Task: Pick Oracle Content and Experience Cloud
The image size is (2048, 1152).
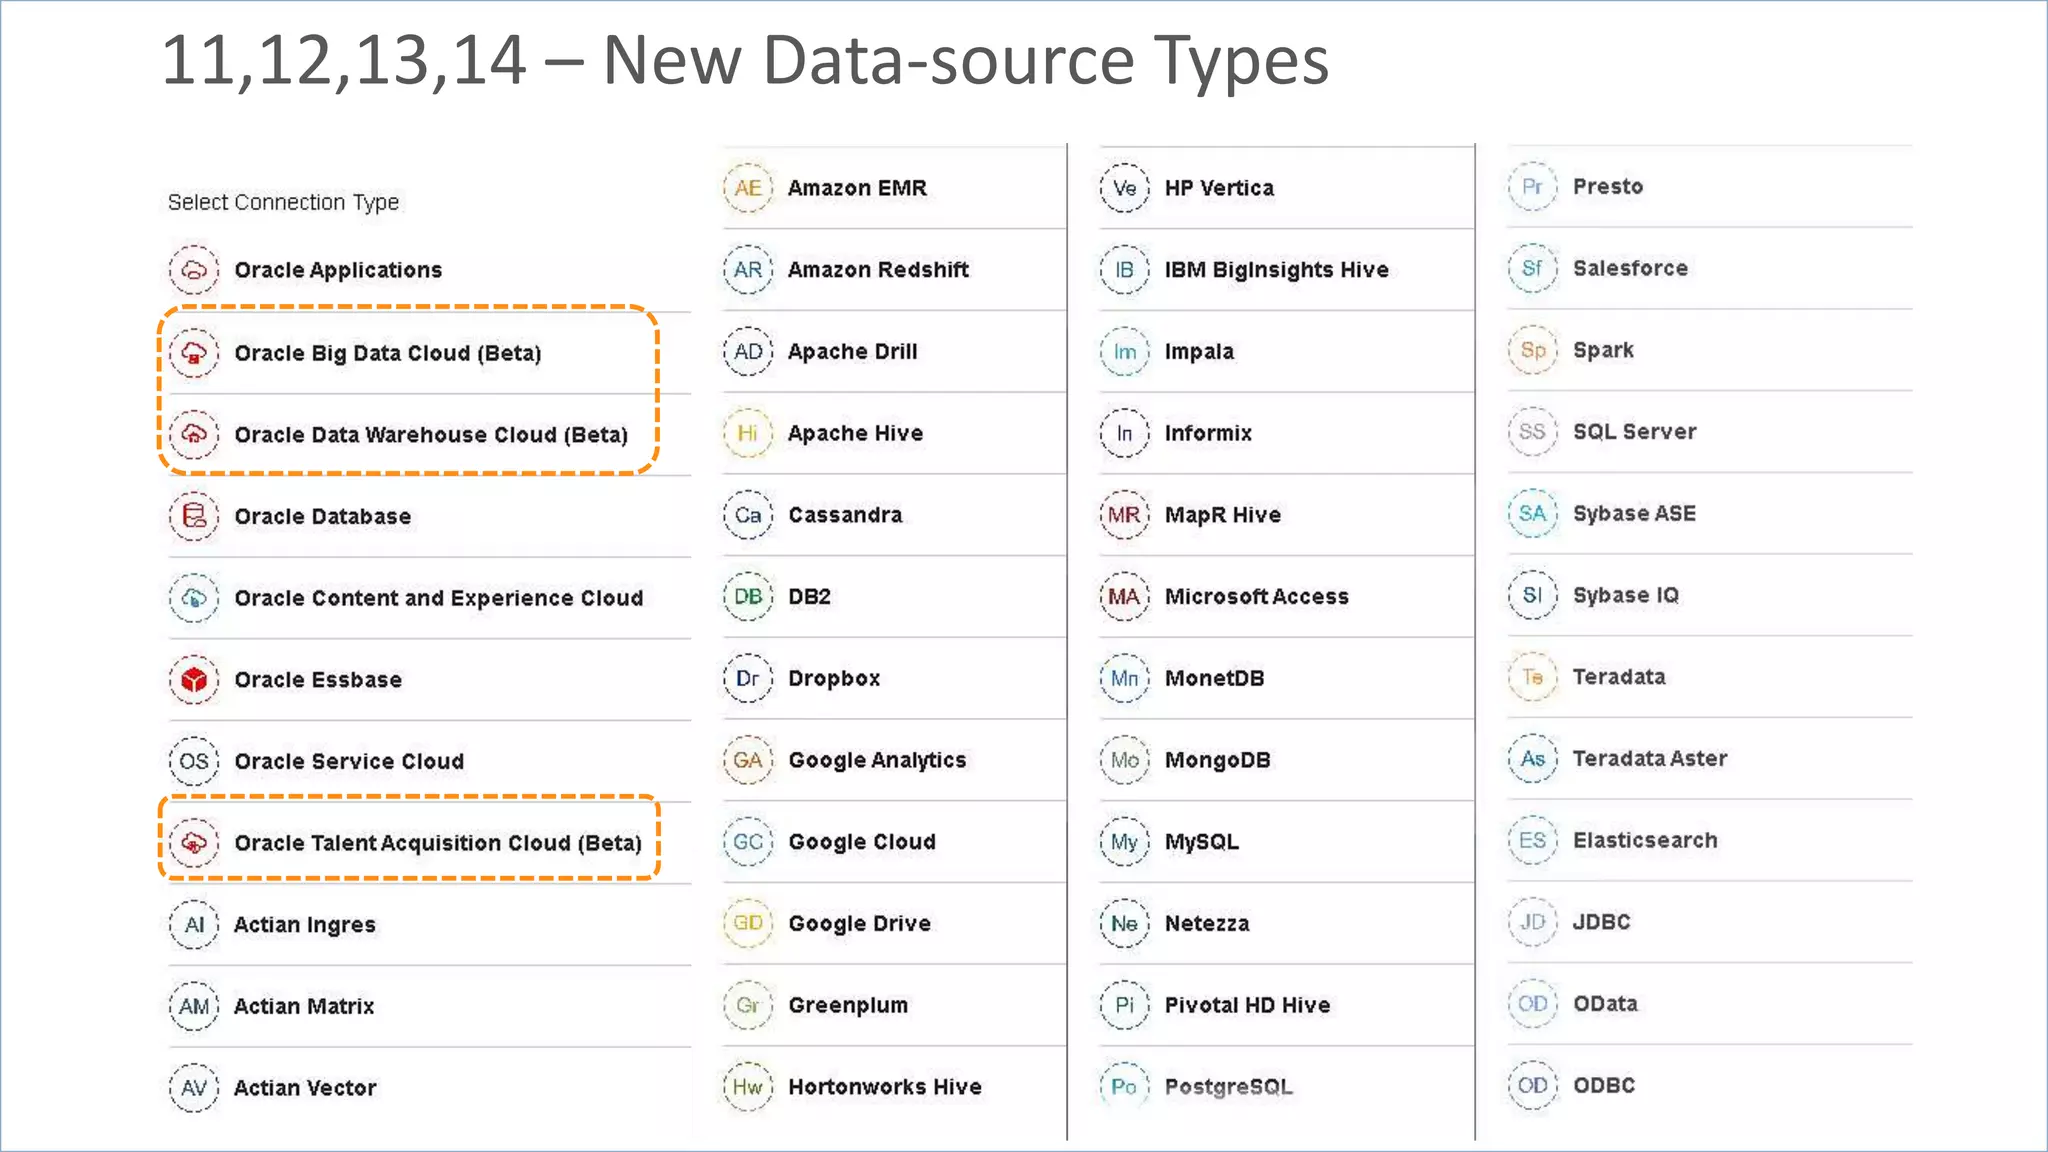Action: [x=438, y=598]
